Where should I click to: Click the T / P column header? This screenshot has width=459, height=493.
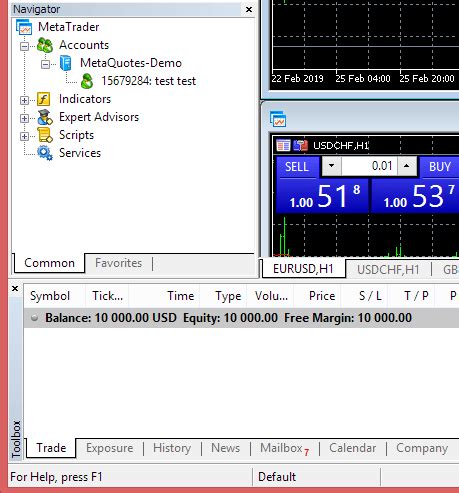pyautogui.click(x=411, y=296)
